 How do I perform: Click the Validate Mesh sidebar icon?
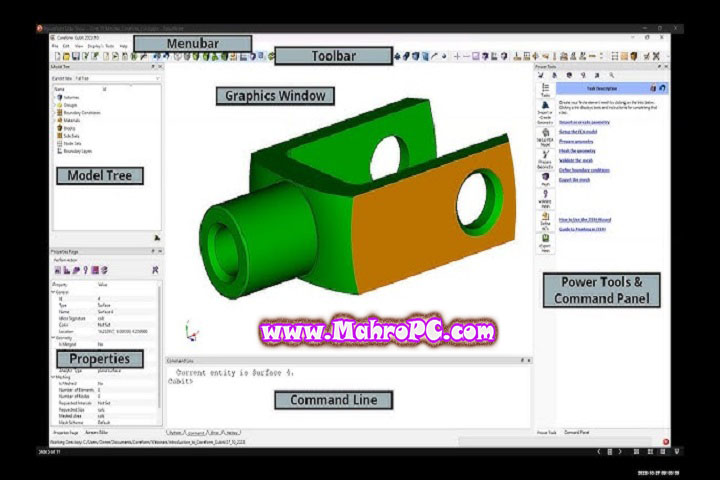(545, 199)
